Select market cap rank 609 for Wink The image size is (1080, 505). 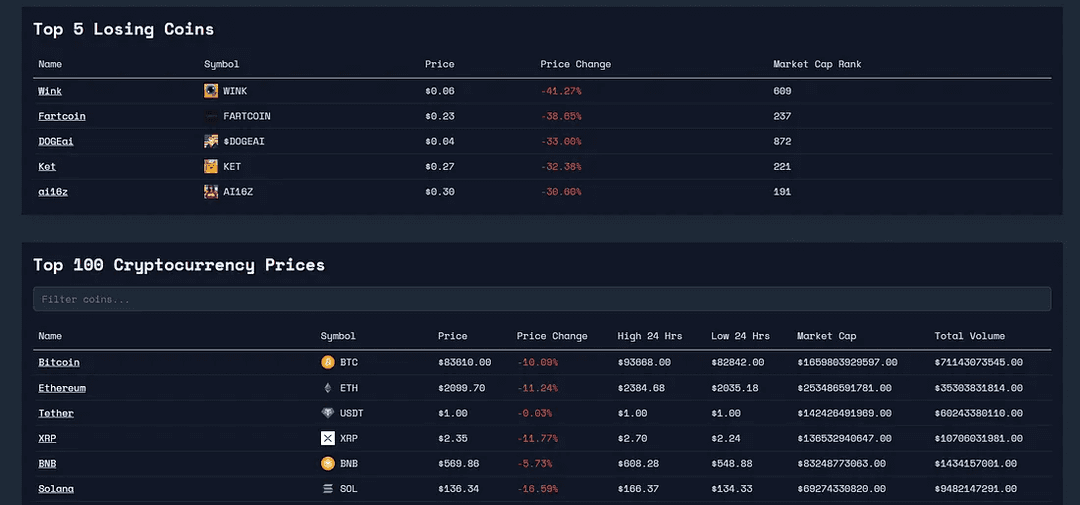pos(782,91)
